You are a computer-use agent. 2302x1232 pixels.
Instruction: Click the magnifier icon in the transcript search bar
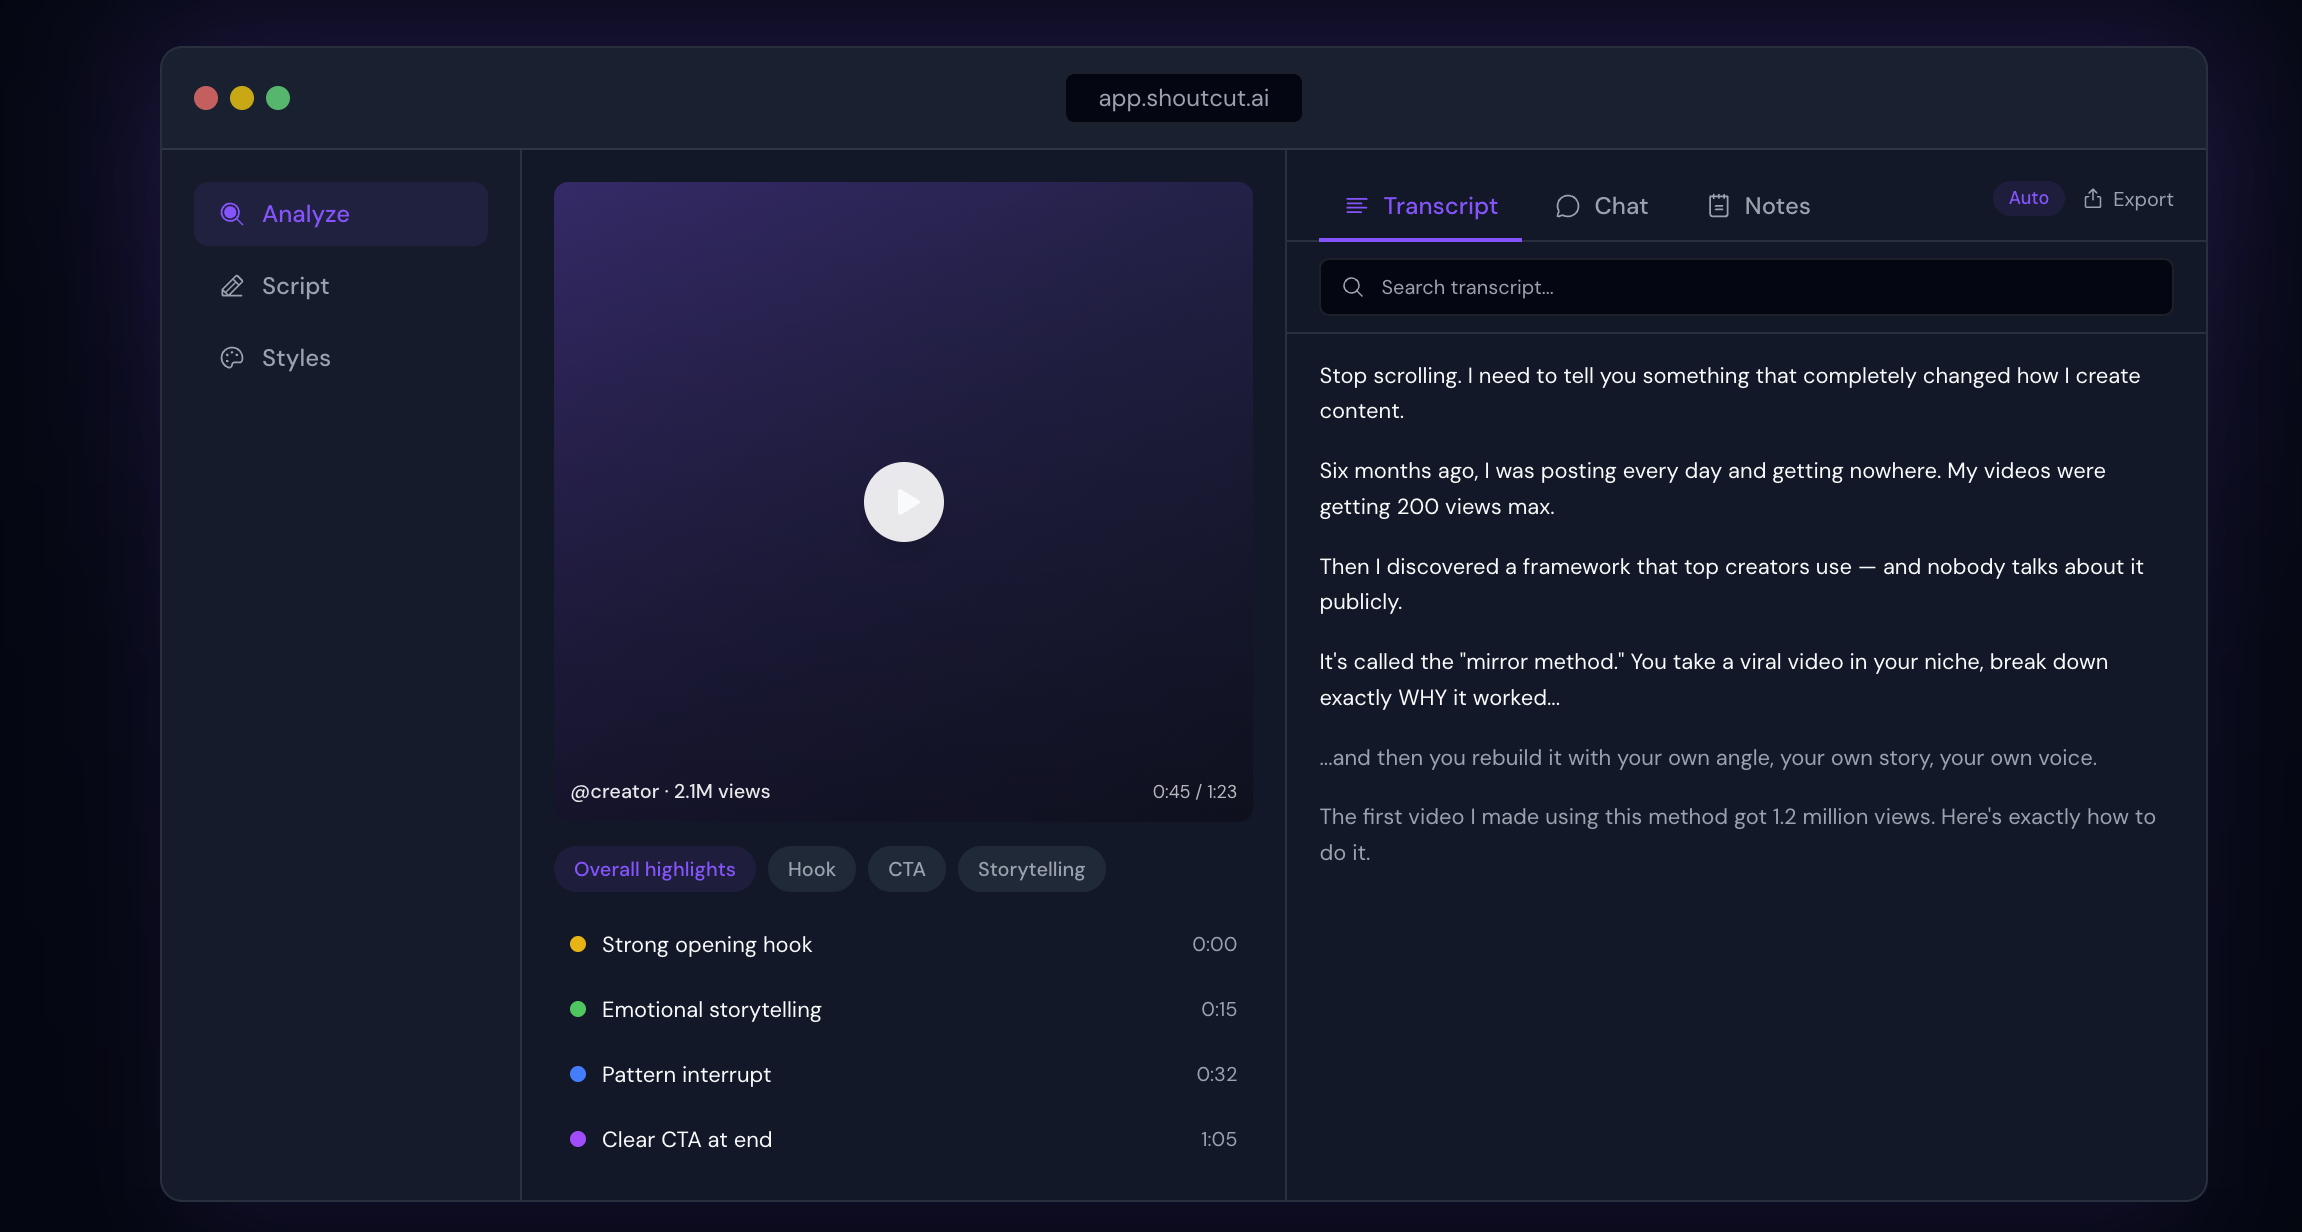pos(1353,287)
